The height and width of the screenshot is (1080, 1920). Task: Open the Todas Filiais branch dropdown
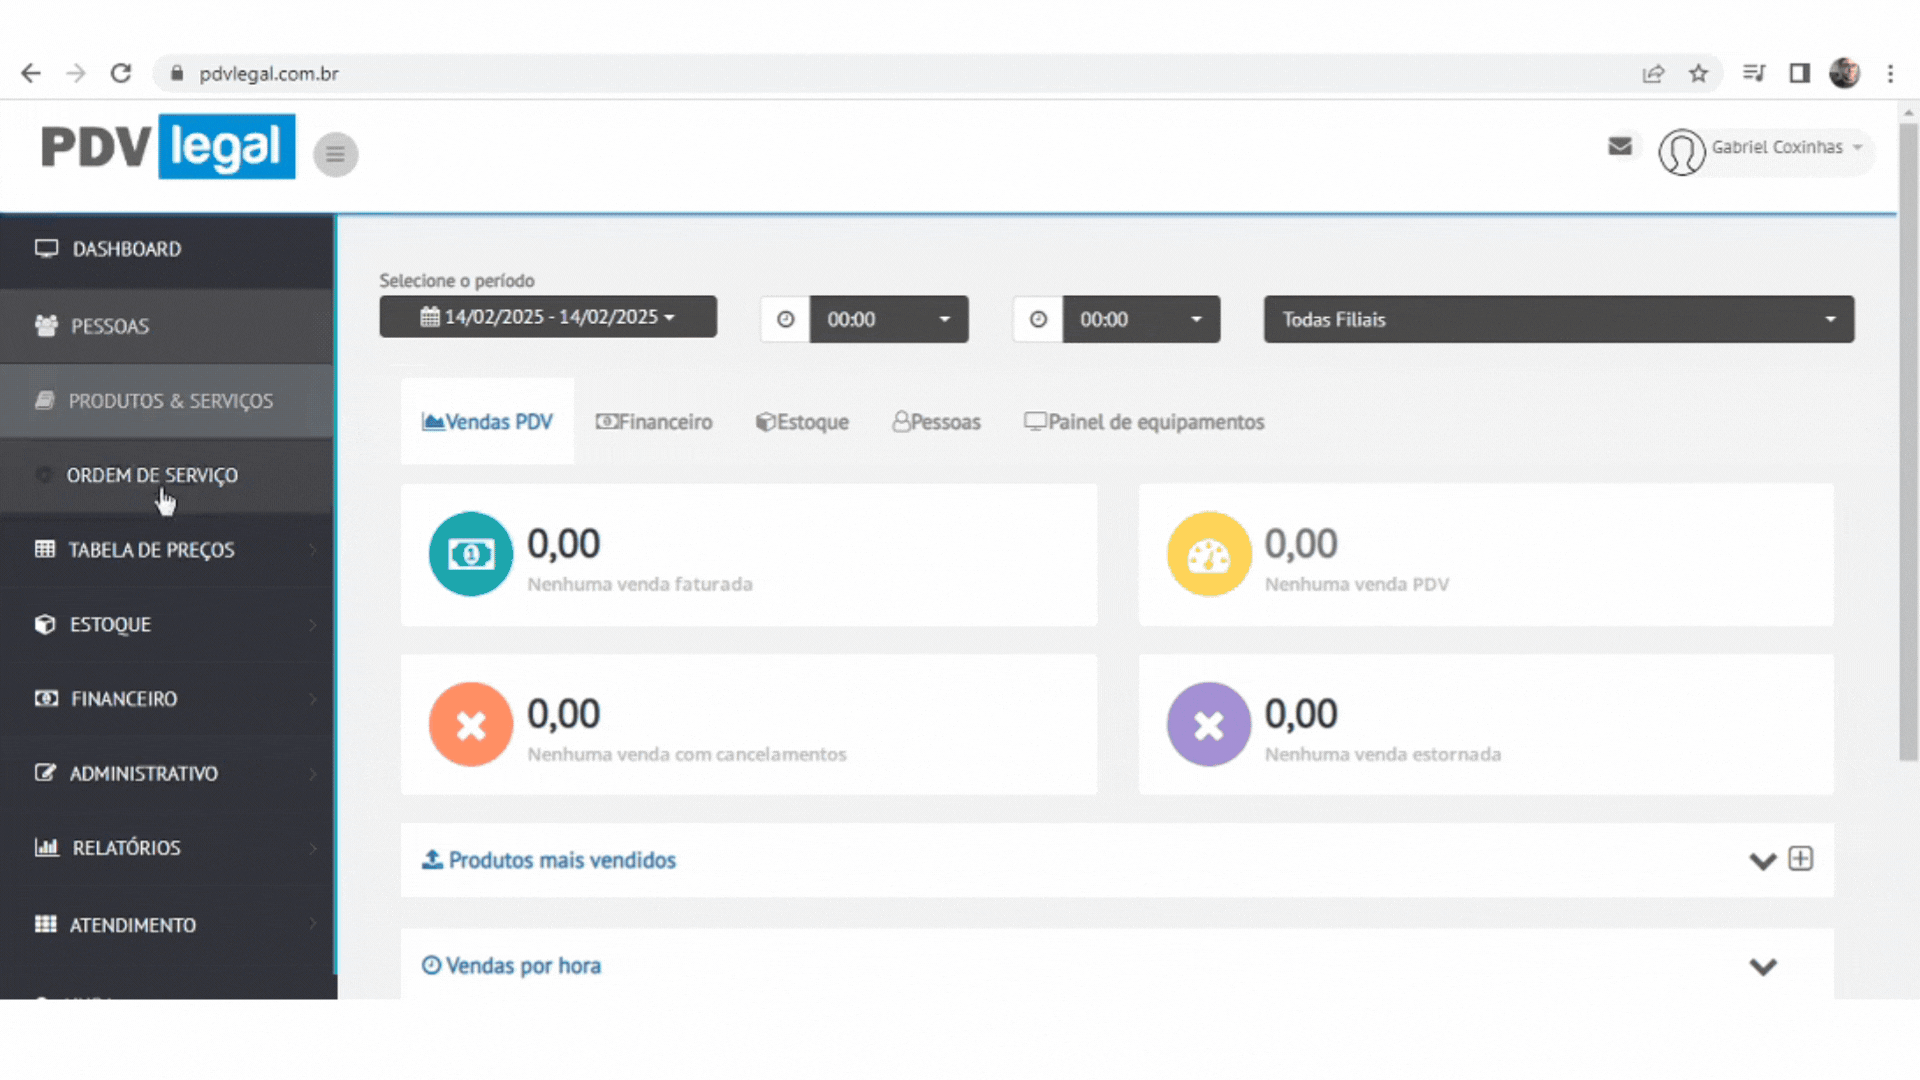(1558, 319)
